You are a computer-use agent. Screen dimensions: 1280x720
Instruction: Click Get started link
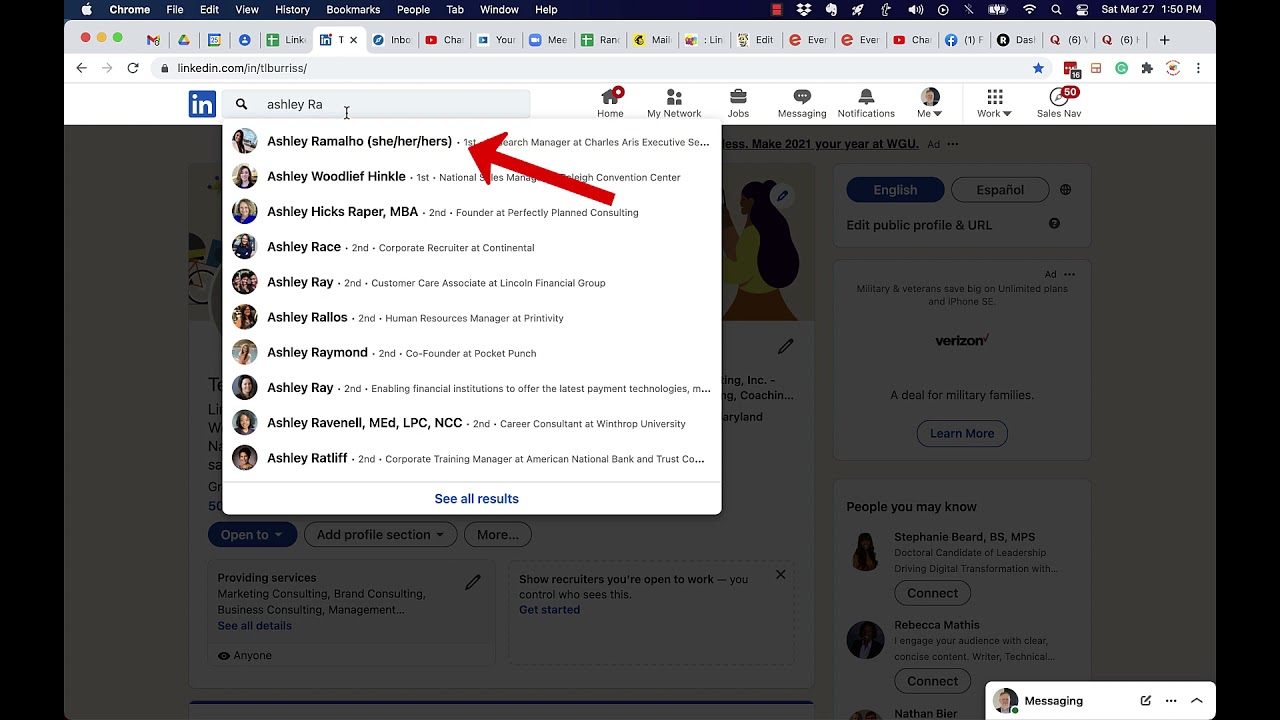pos(549,610)
